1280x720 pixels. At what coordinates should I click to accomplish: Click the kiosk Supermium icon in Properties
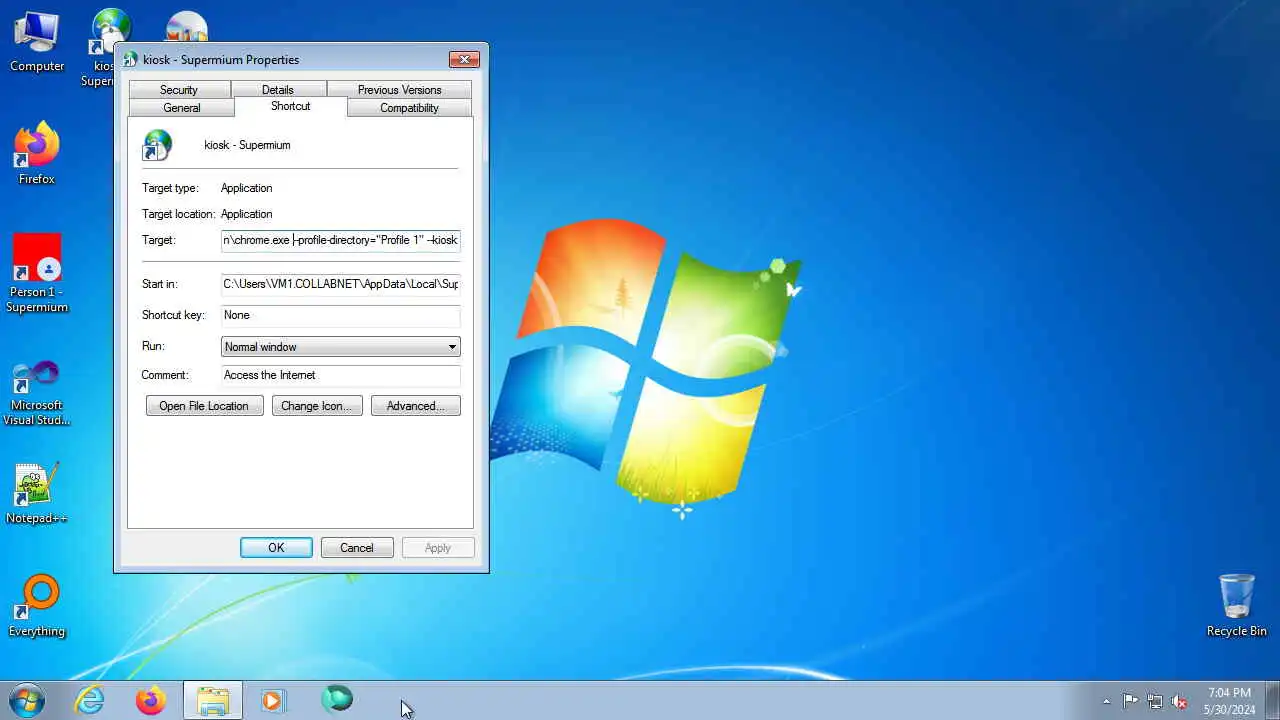(158, 145)
